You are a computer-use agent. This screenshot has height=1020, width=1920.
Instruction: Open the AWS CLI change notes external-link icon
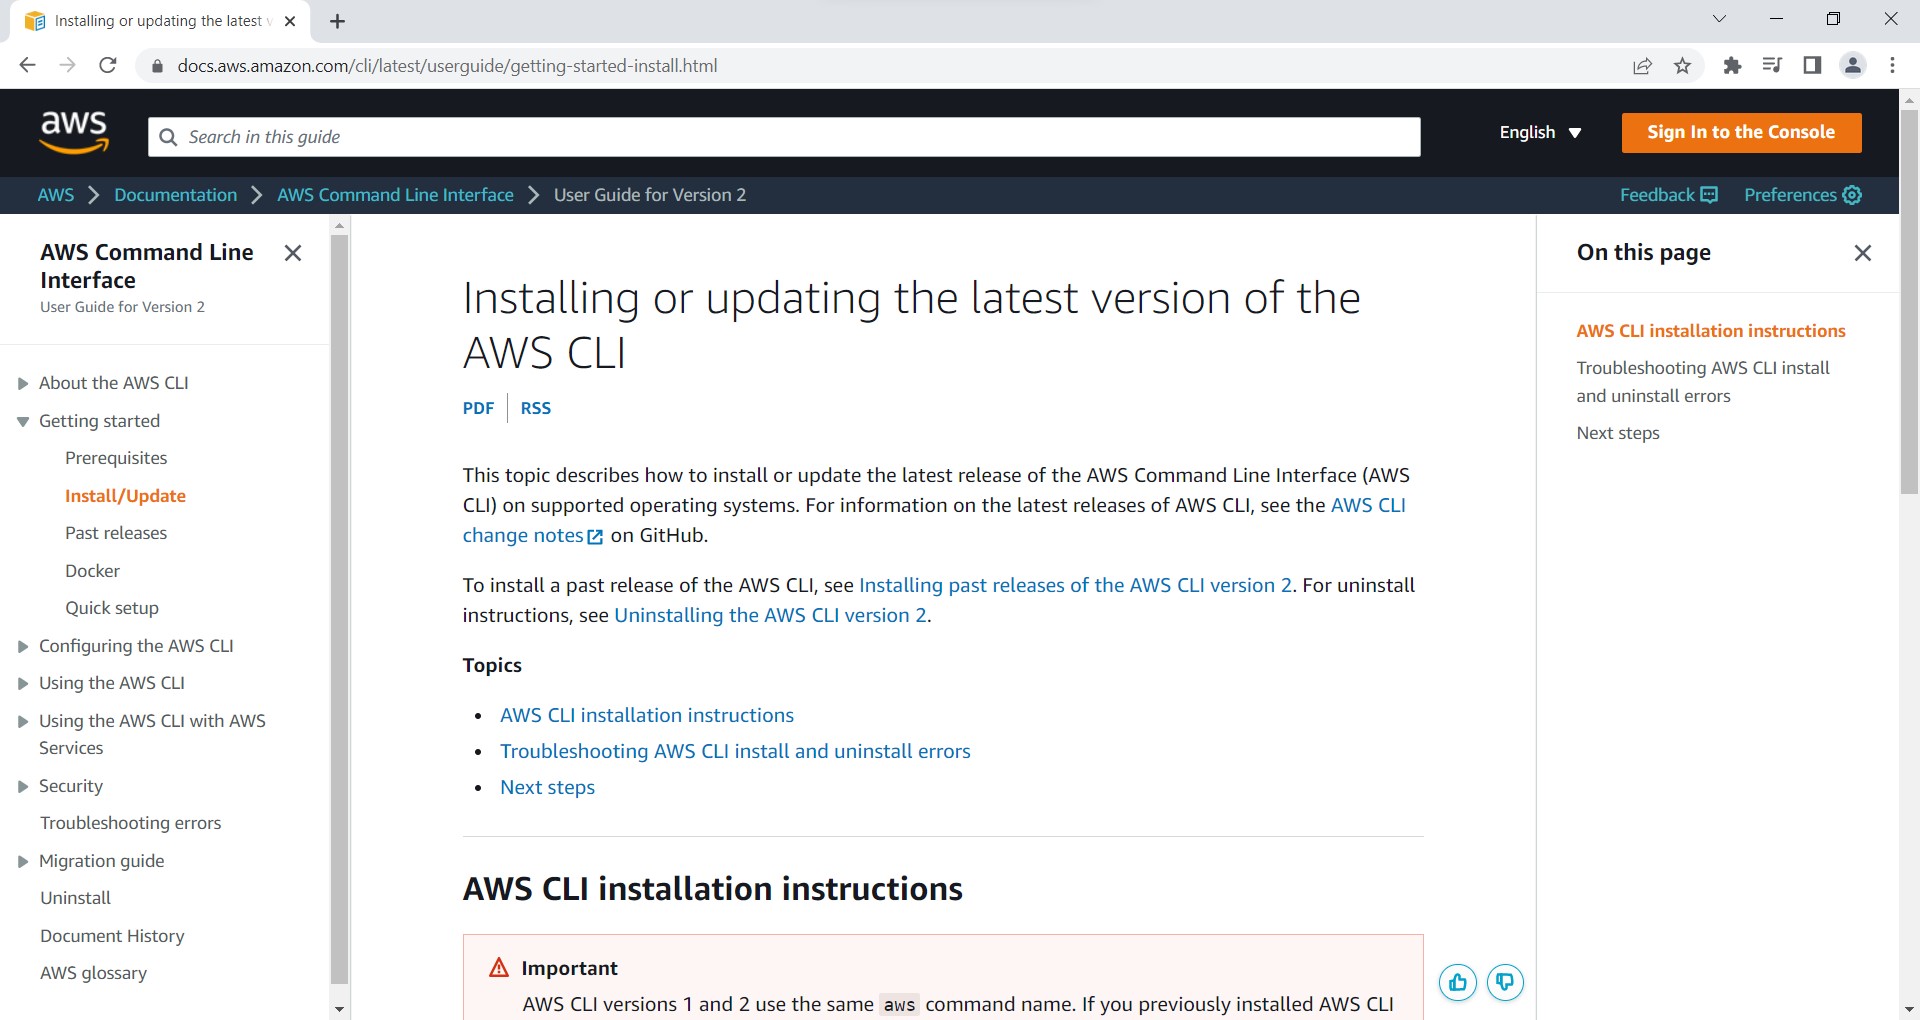596,537
